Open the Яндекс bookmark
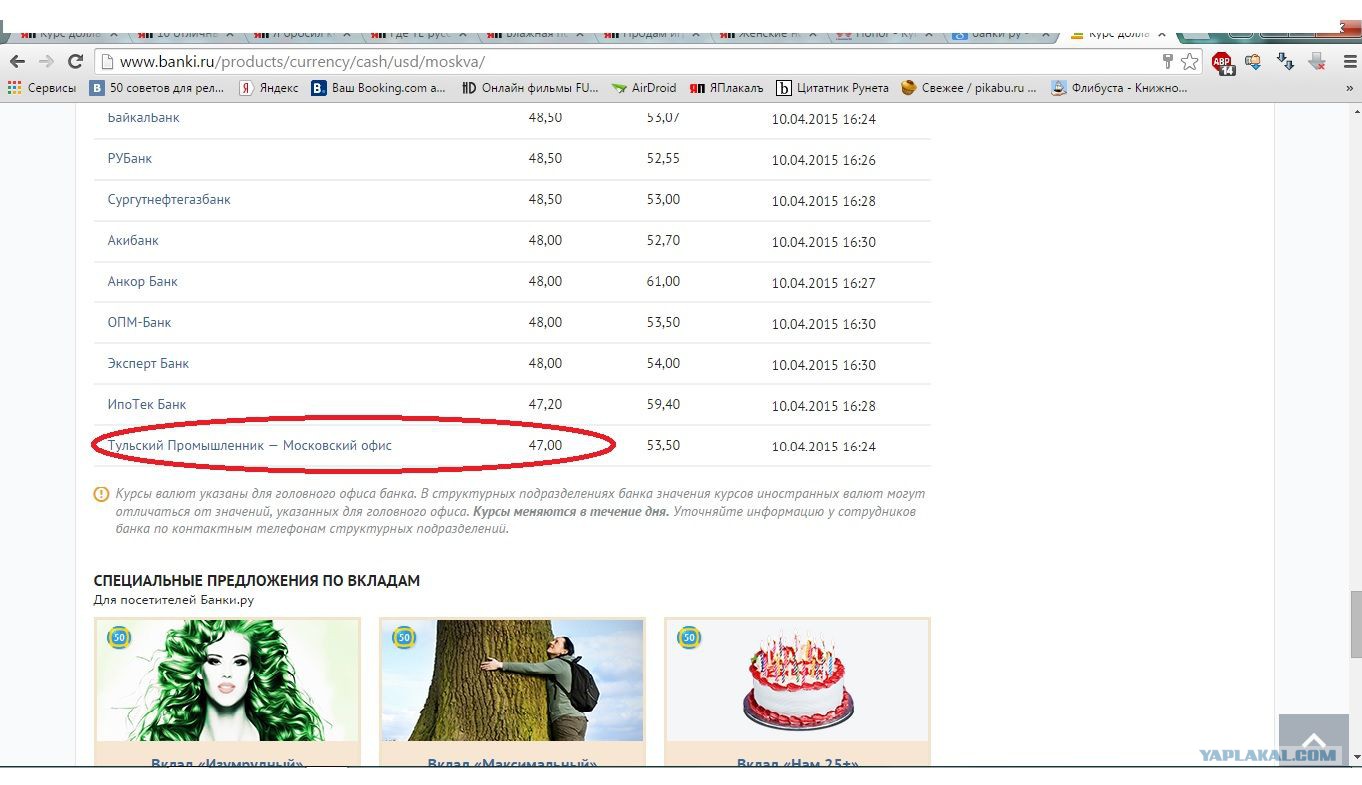Image resolution: width=1362 pixels, height=785 pixels. coord(269,88)
